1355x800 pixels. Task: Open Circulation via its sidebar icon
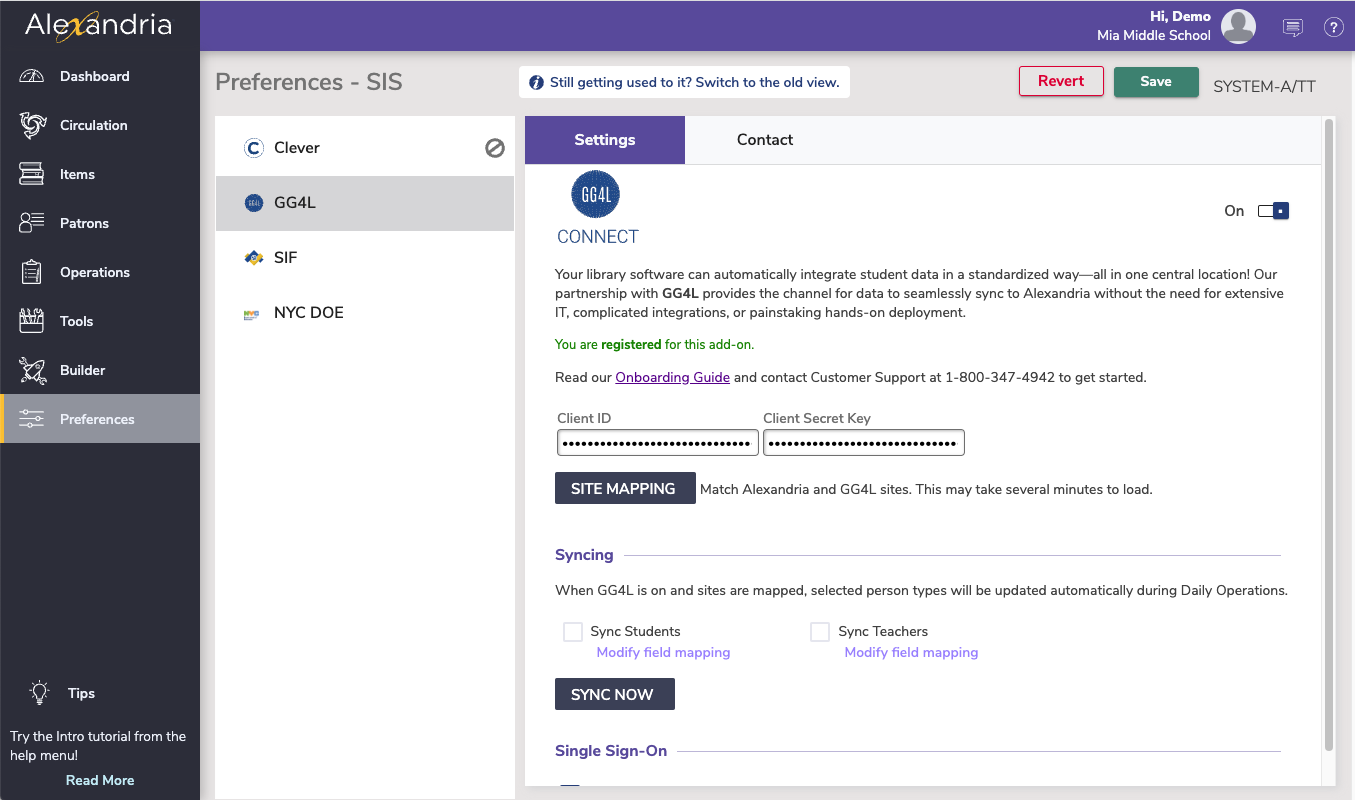[32, 126]
